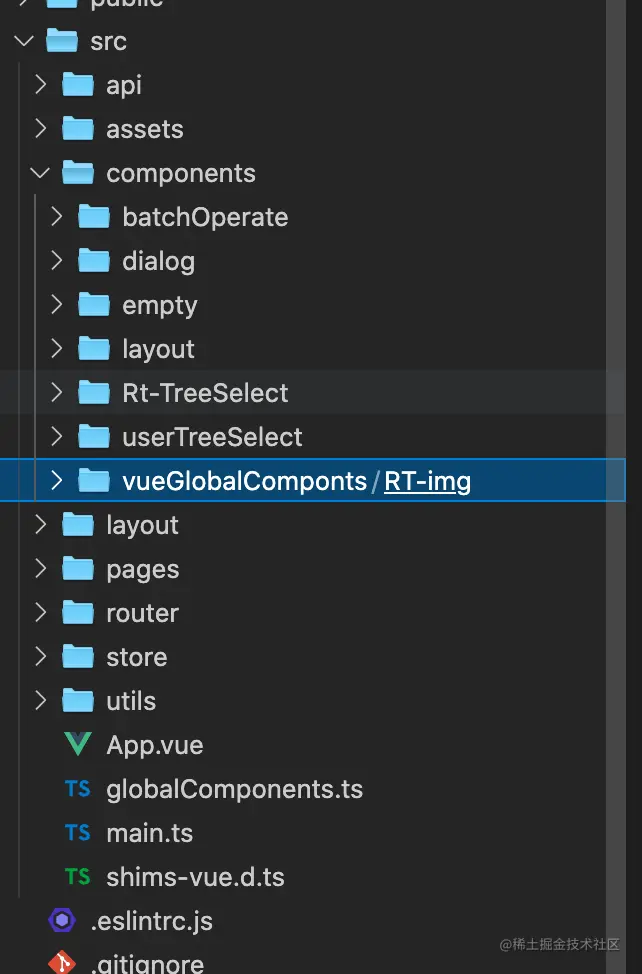
Task: Click the git icon beside .gitignore
Action: tap(62, 963)
